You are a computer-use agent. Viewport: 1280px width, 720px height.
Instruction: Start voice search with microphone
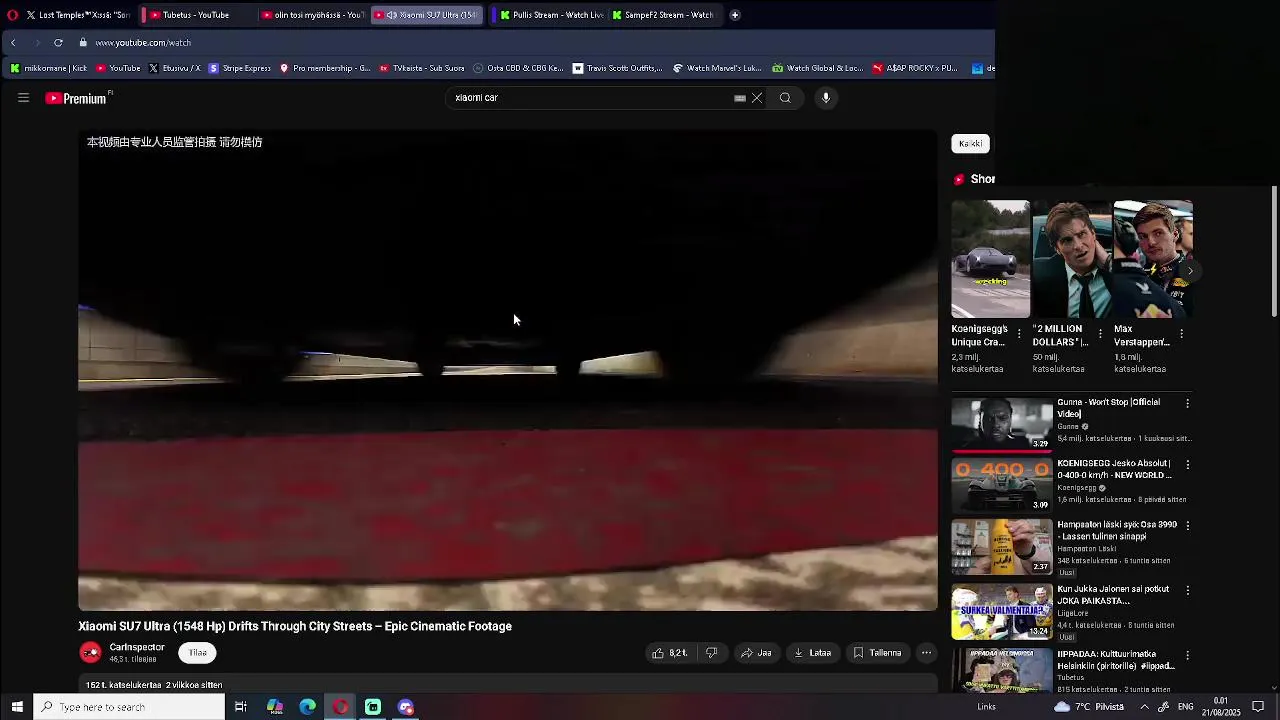pyautogui.click(x=826, y=98)
